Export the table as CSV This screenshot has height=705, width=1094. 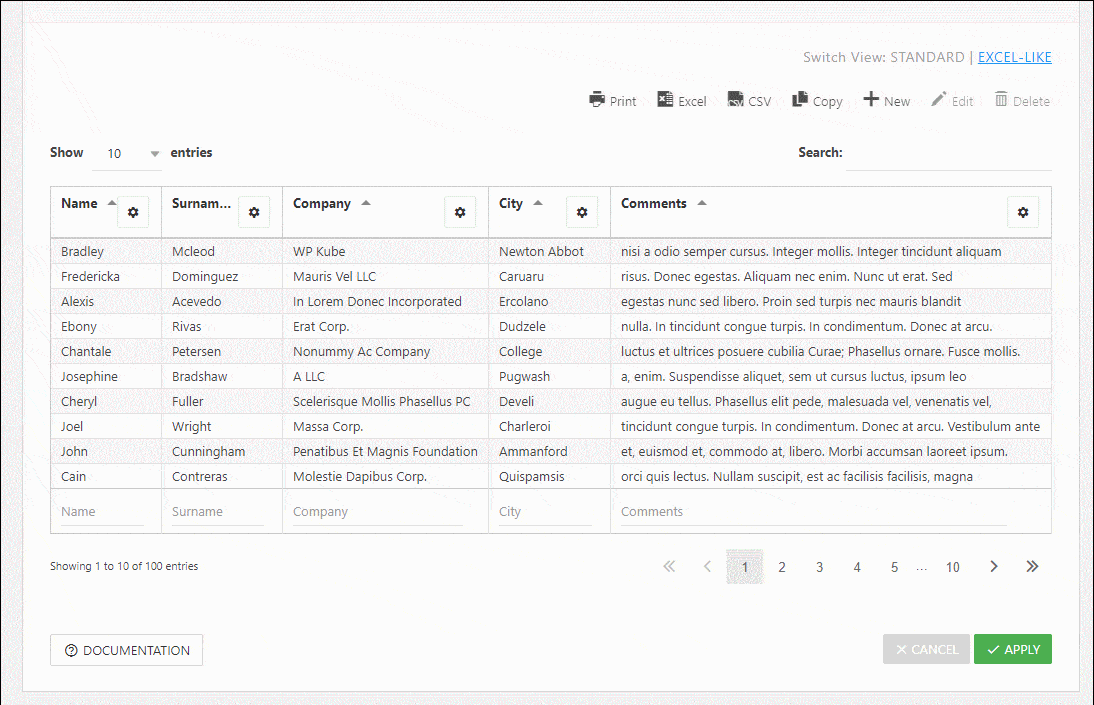pos(749,101)
